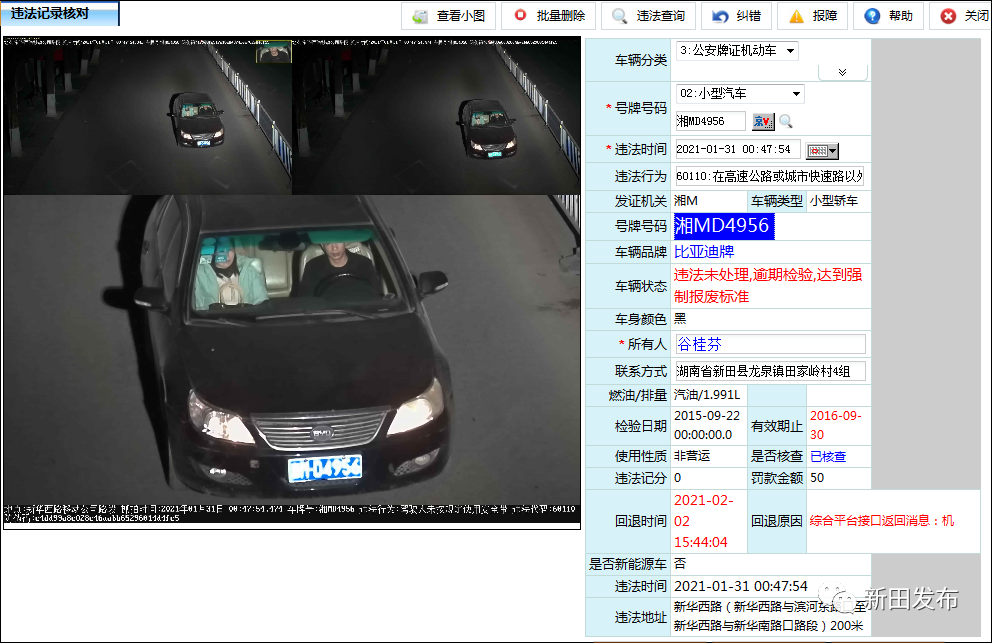Open 帮助 help
The height and width of the screenshot is (643, 992).
pos(888,16)
